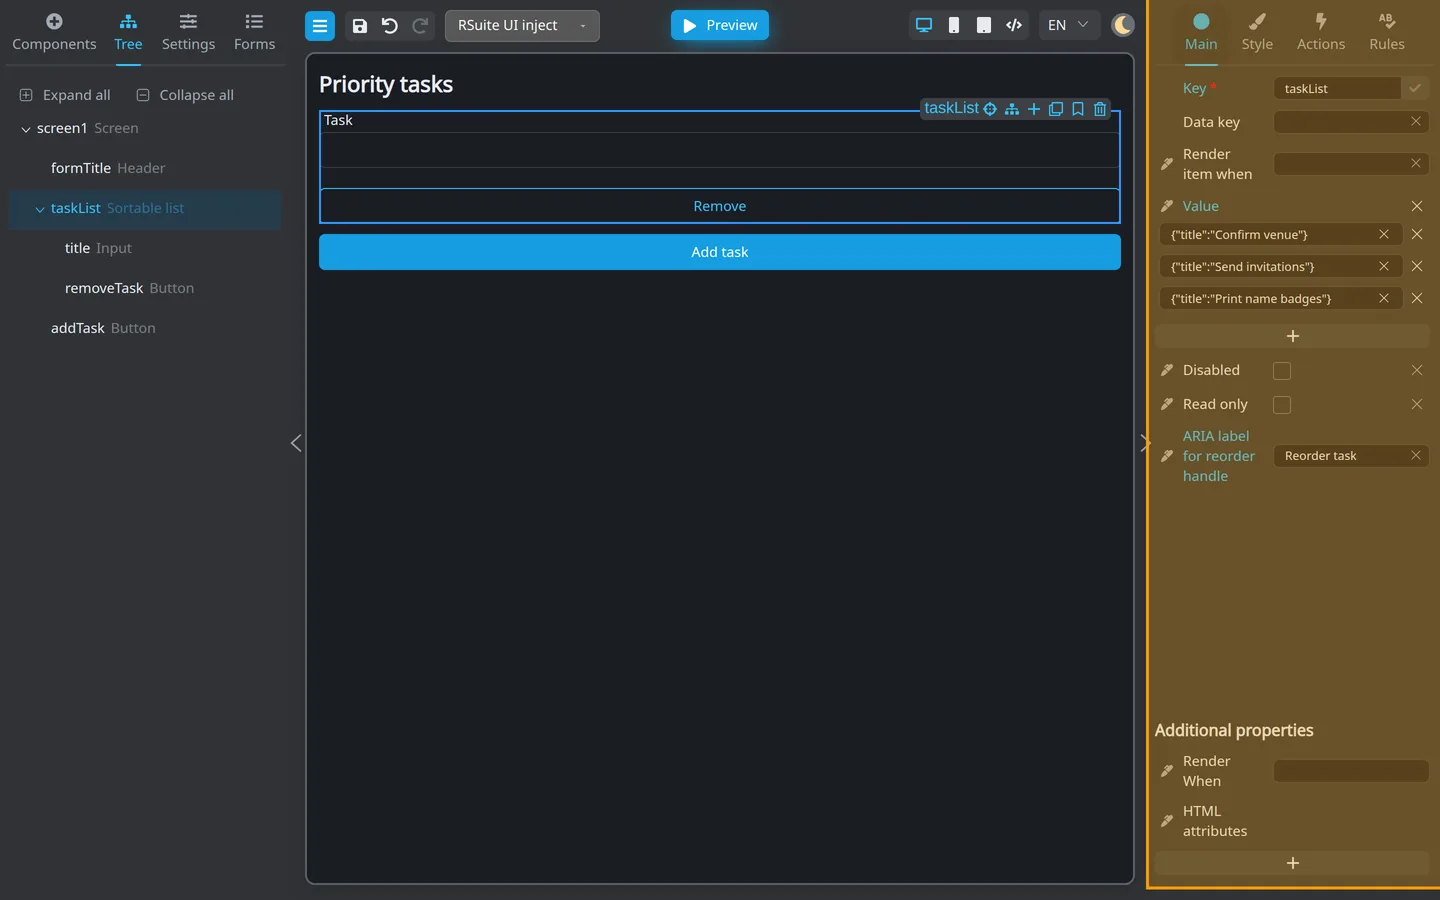This screenshot has width=1440, height=900.
Task: Toggle the hamburger menu button in toolbar
Action: [320, 26]
